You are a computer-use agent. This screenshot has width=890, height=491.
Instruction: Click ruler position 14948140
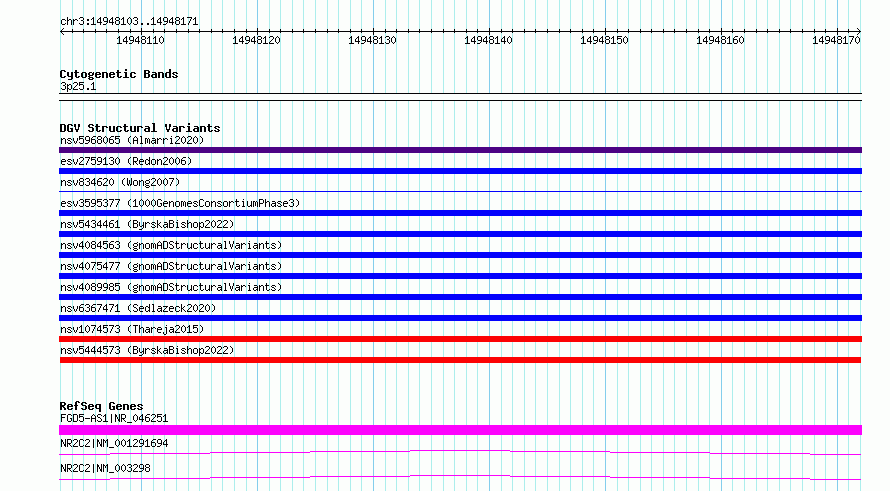point(488,40)
